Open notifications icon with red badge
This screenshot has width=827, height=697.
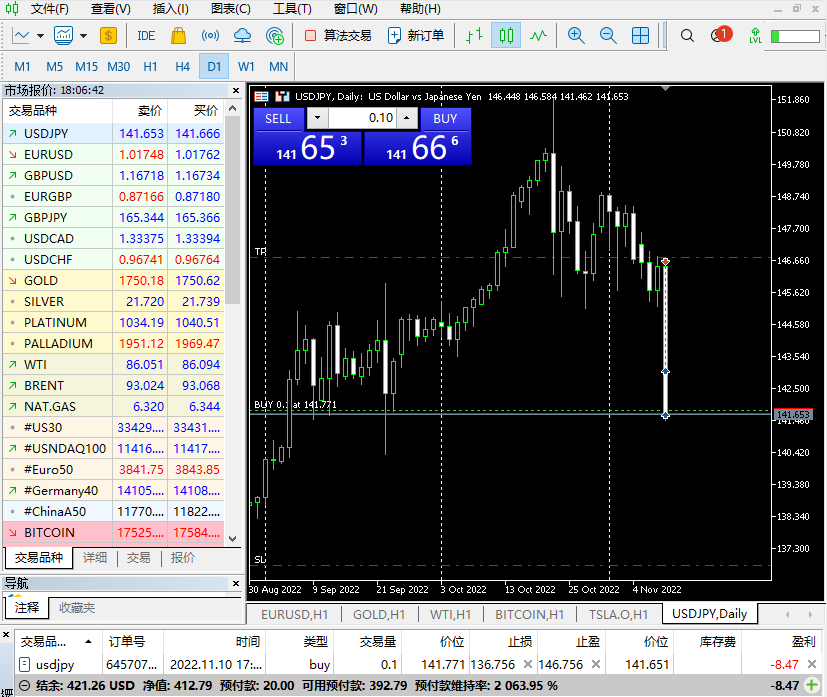click(720, 35)
